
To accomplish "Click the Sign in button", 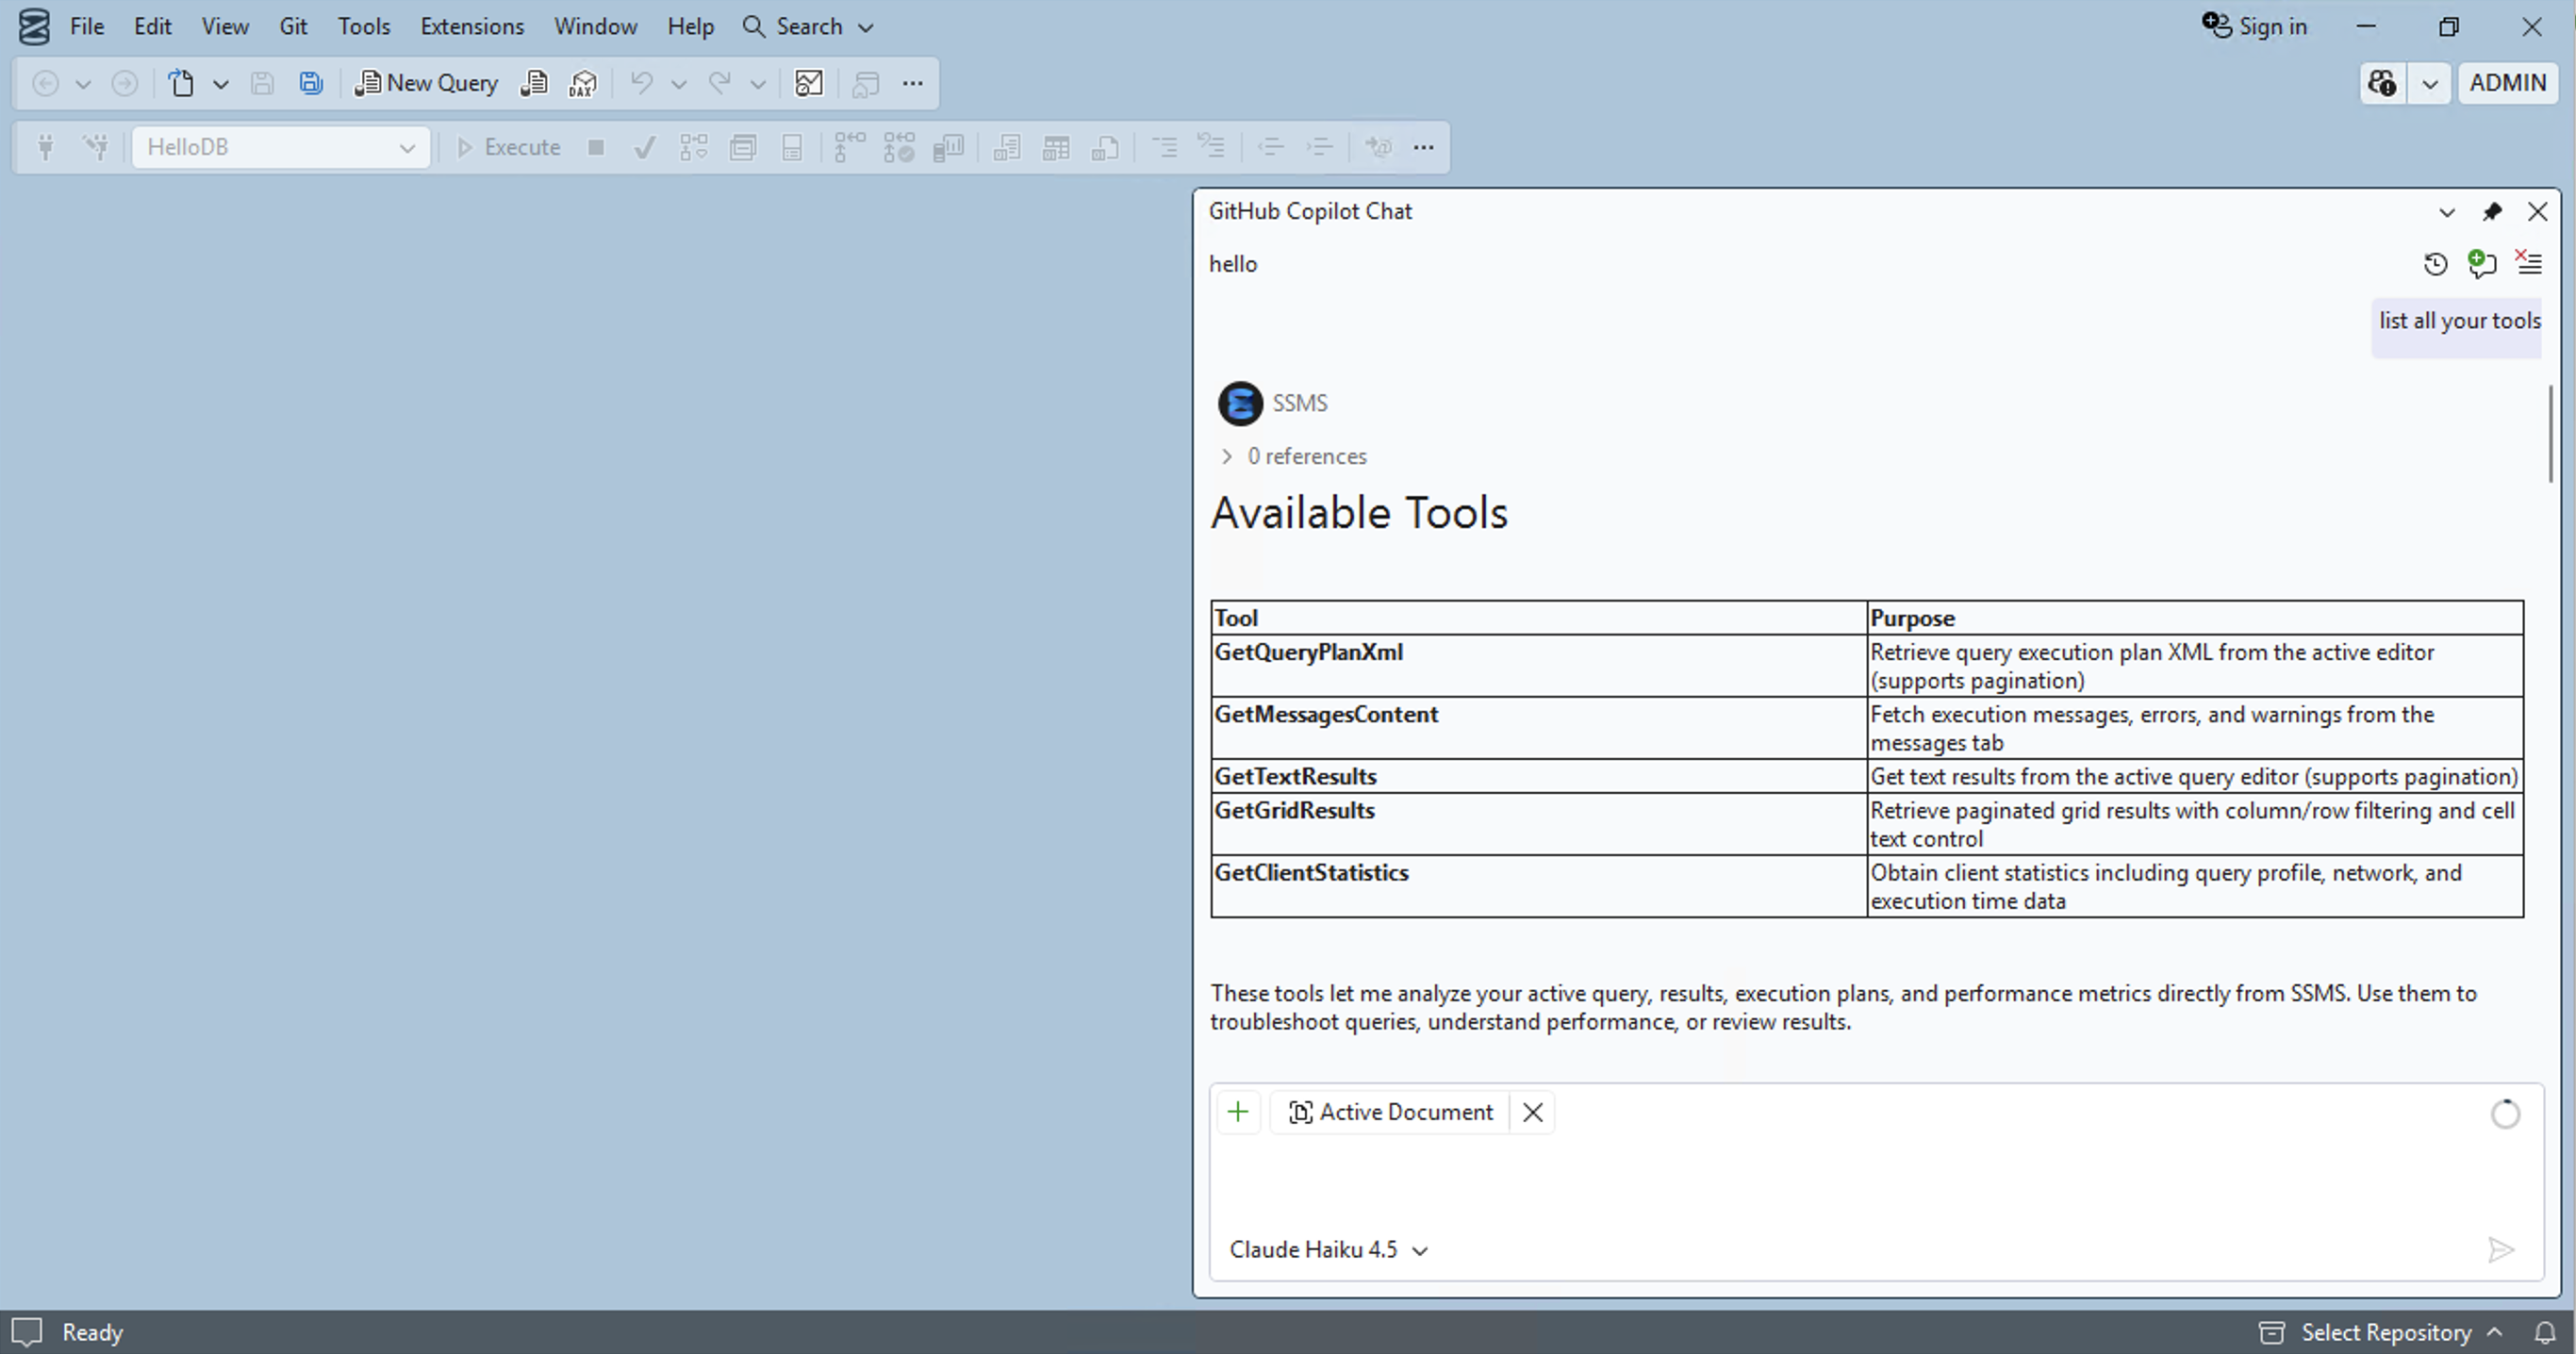I will [2255, 26].
